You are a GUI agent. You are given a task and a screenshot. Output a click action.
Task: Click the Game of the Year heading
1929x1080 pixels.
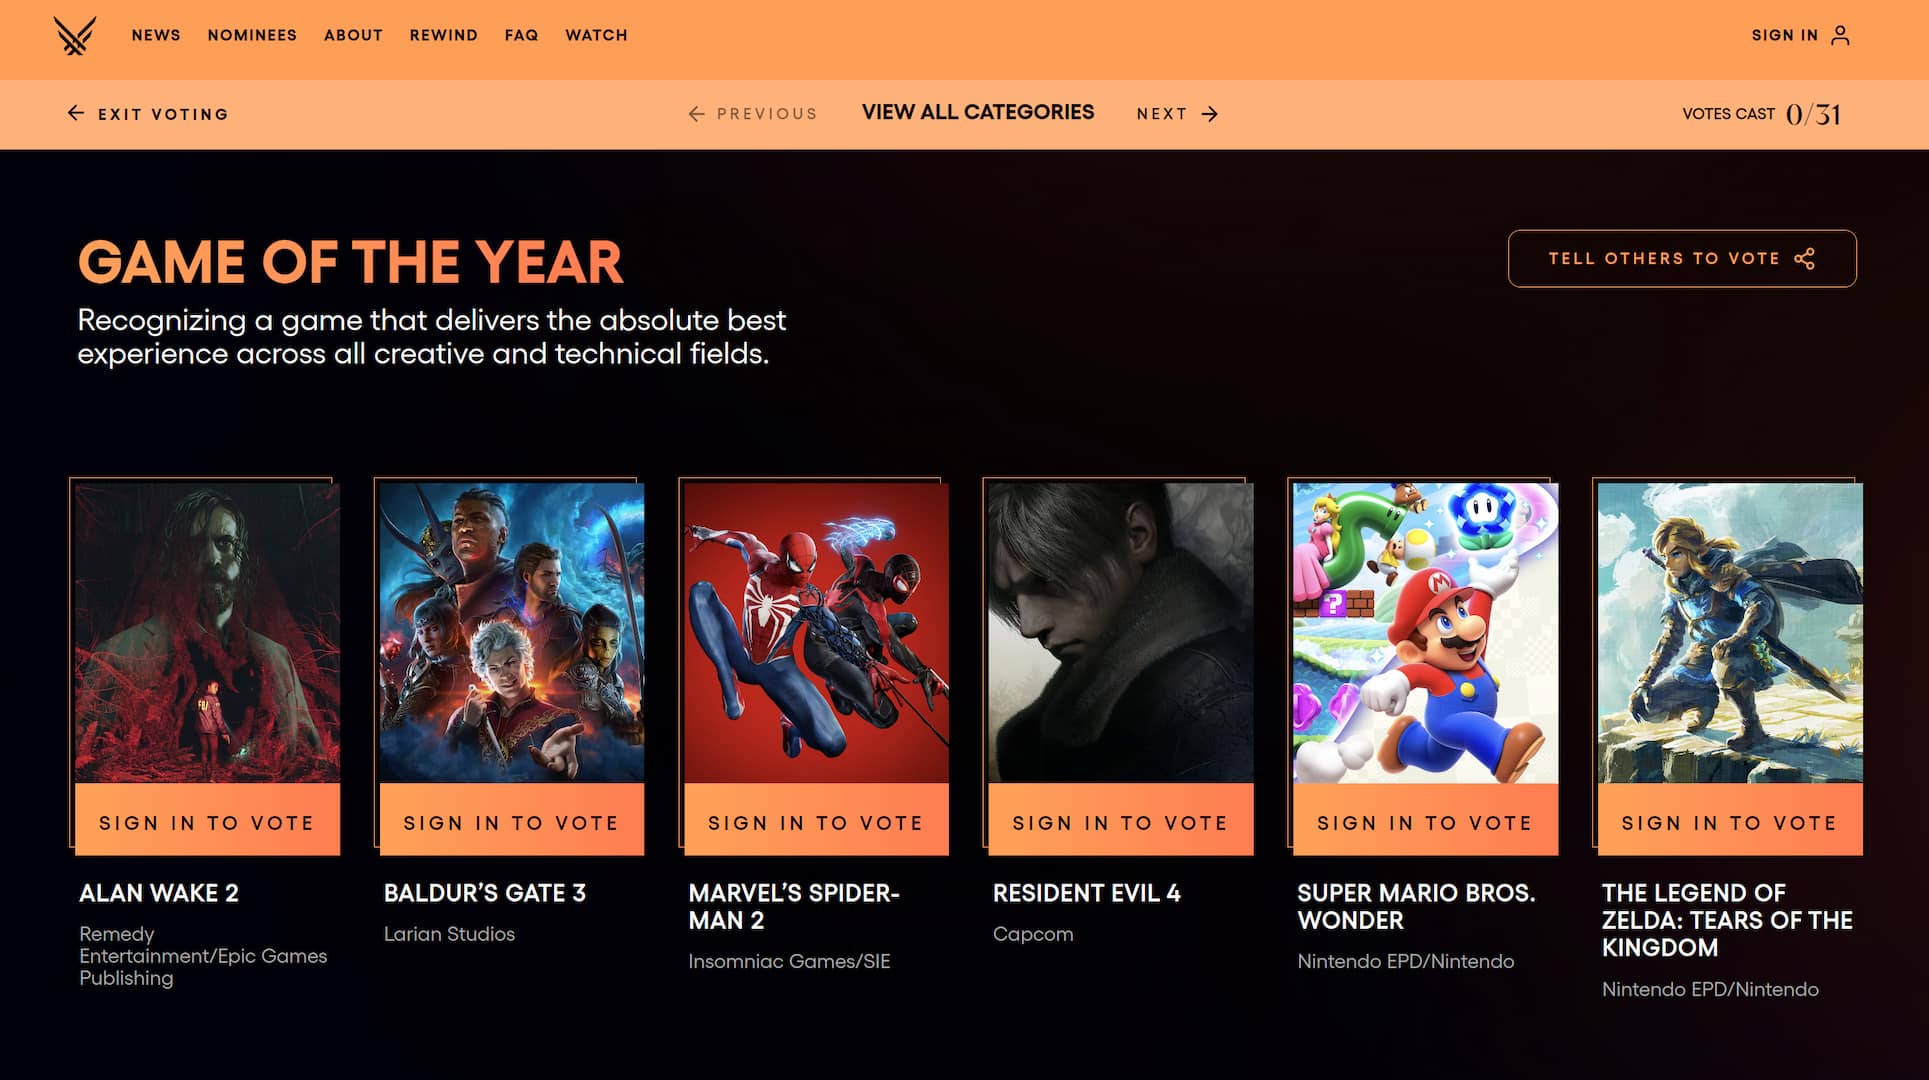click(350, 262)
